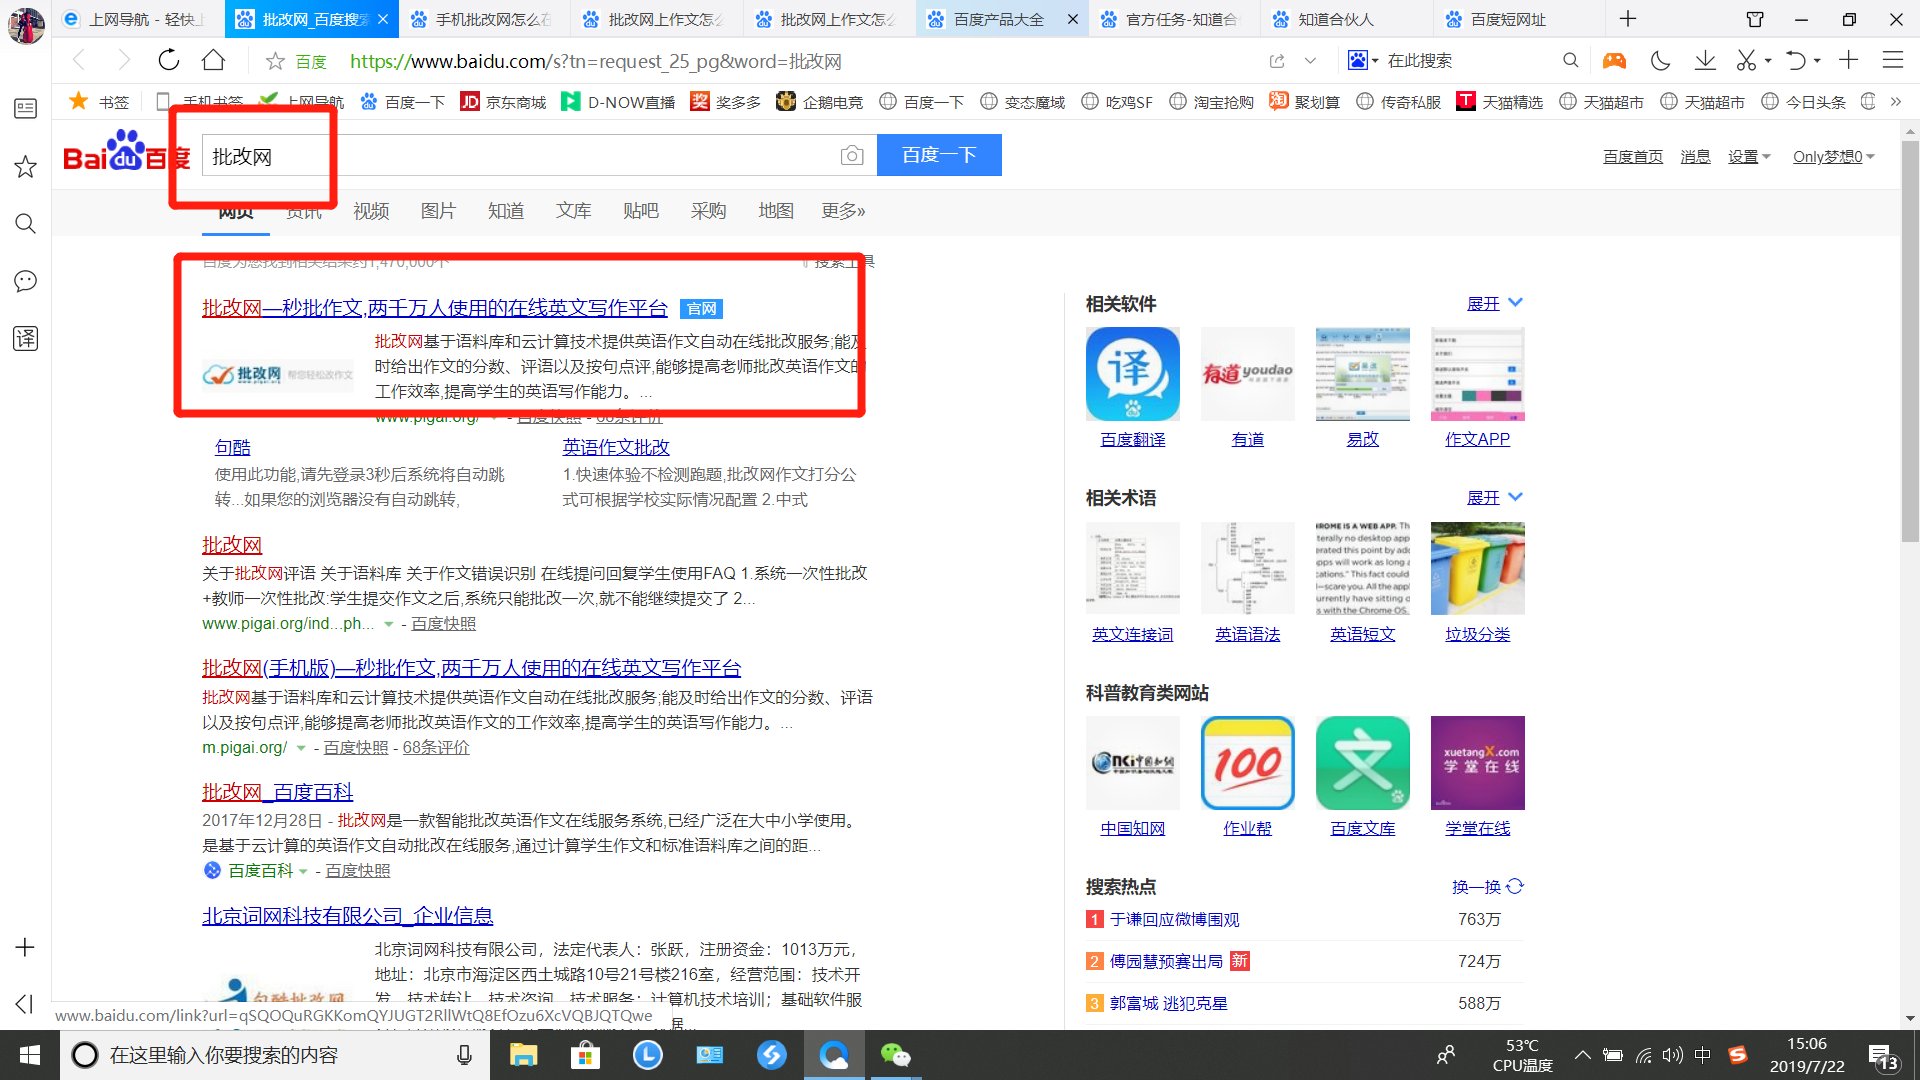Open 设置 dropdown on Baidu header
Viewport: 1920px width, 1080px height.
1749,157
